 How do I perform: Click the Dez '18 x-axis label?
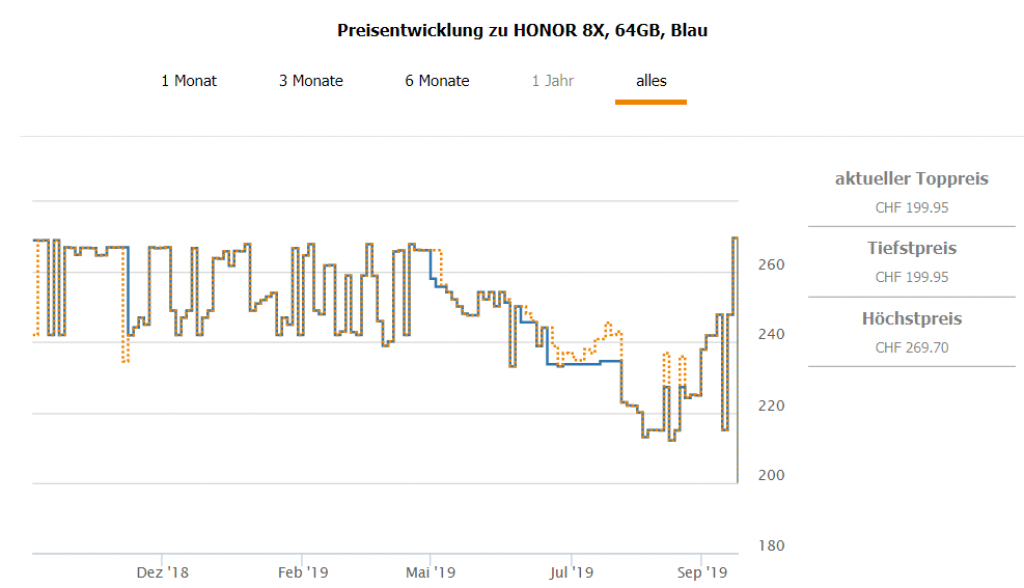point(163,573)
